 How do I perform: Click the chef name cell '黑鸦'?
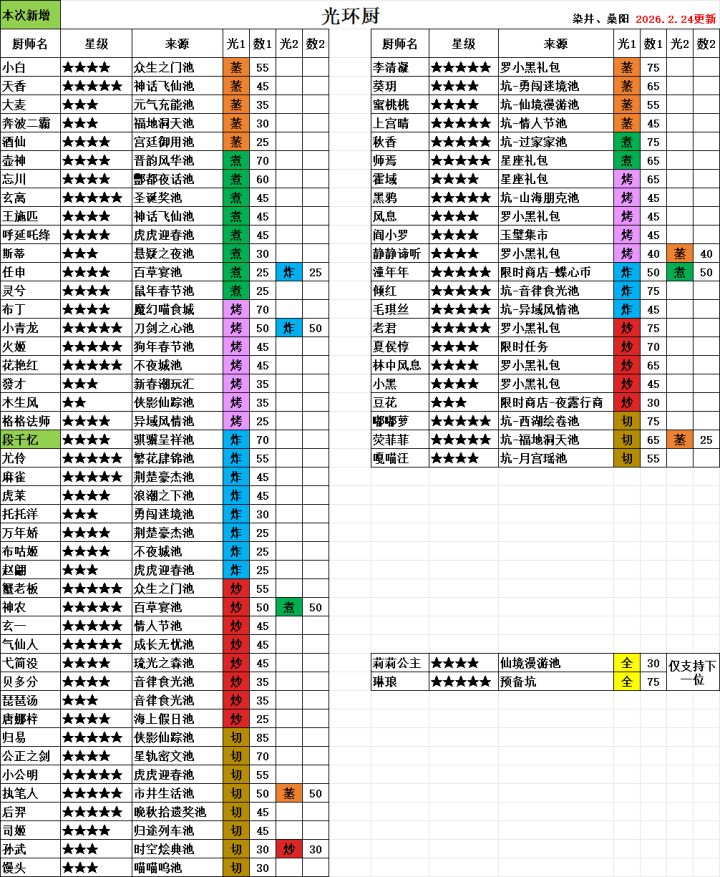[401, 197]
